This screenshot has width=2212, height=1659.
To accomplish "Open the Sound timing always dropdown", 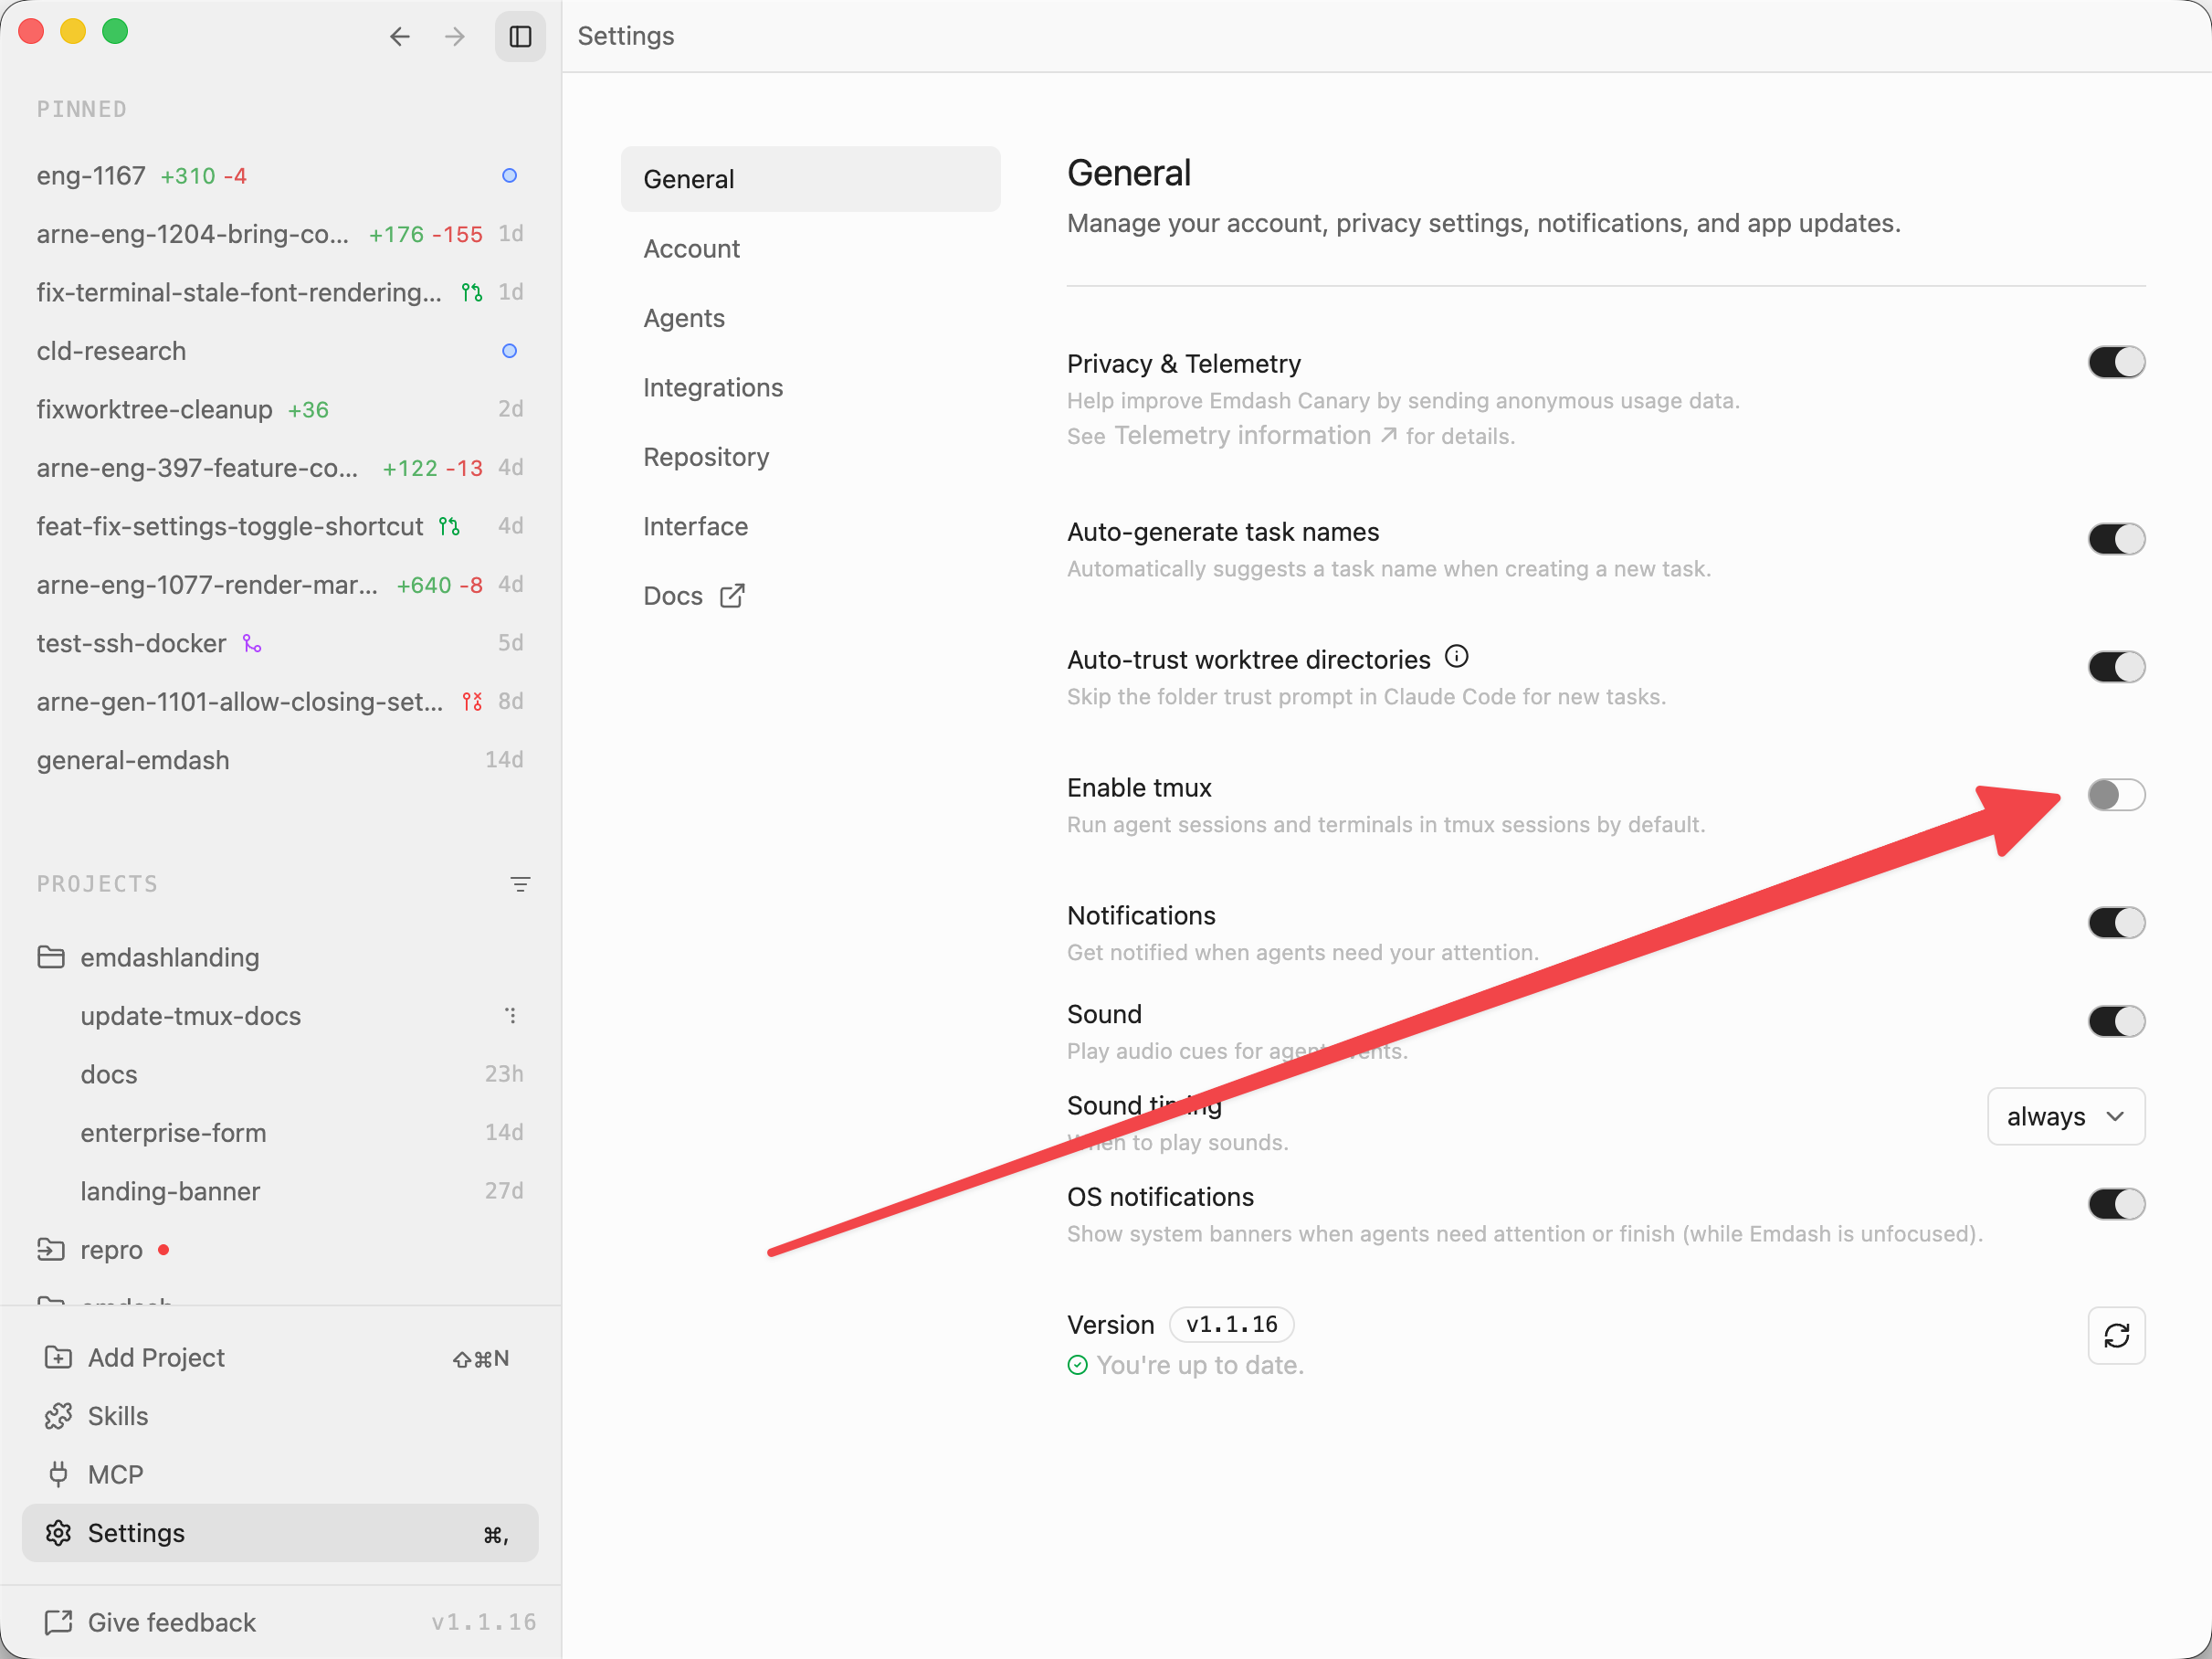I will (x=2066, y=1116).
